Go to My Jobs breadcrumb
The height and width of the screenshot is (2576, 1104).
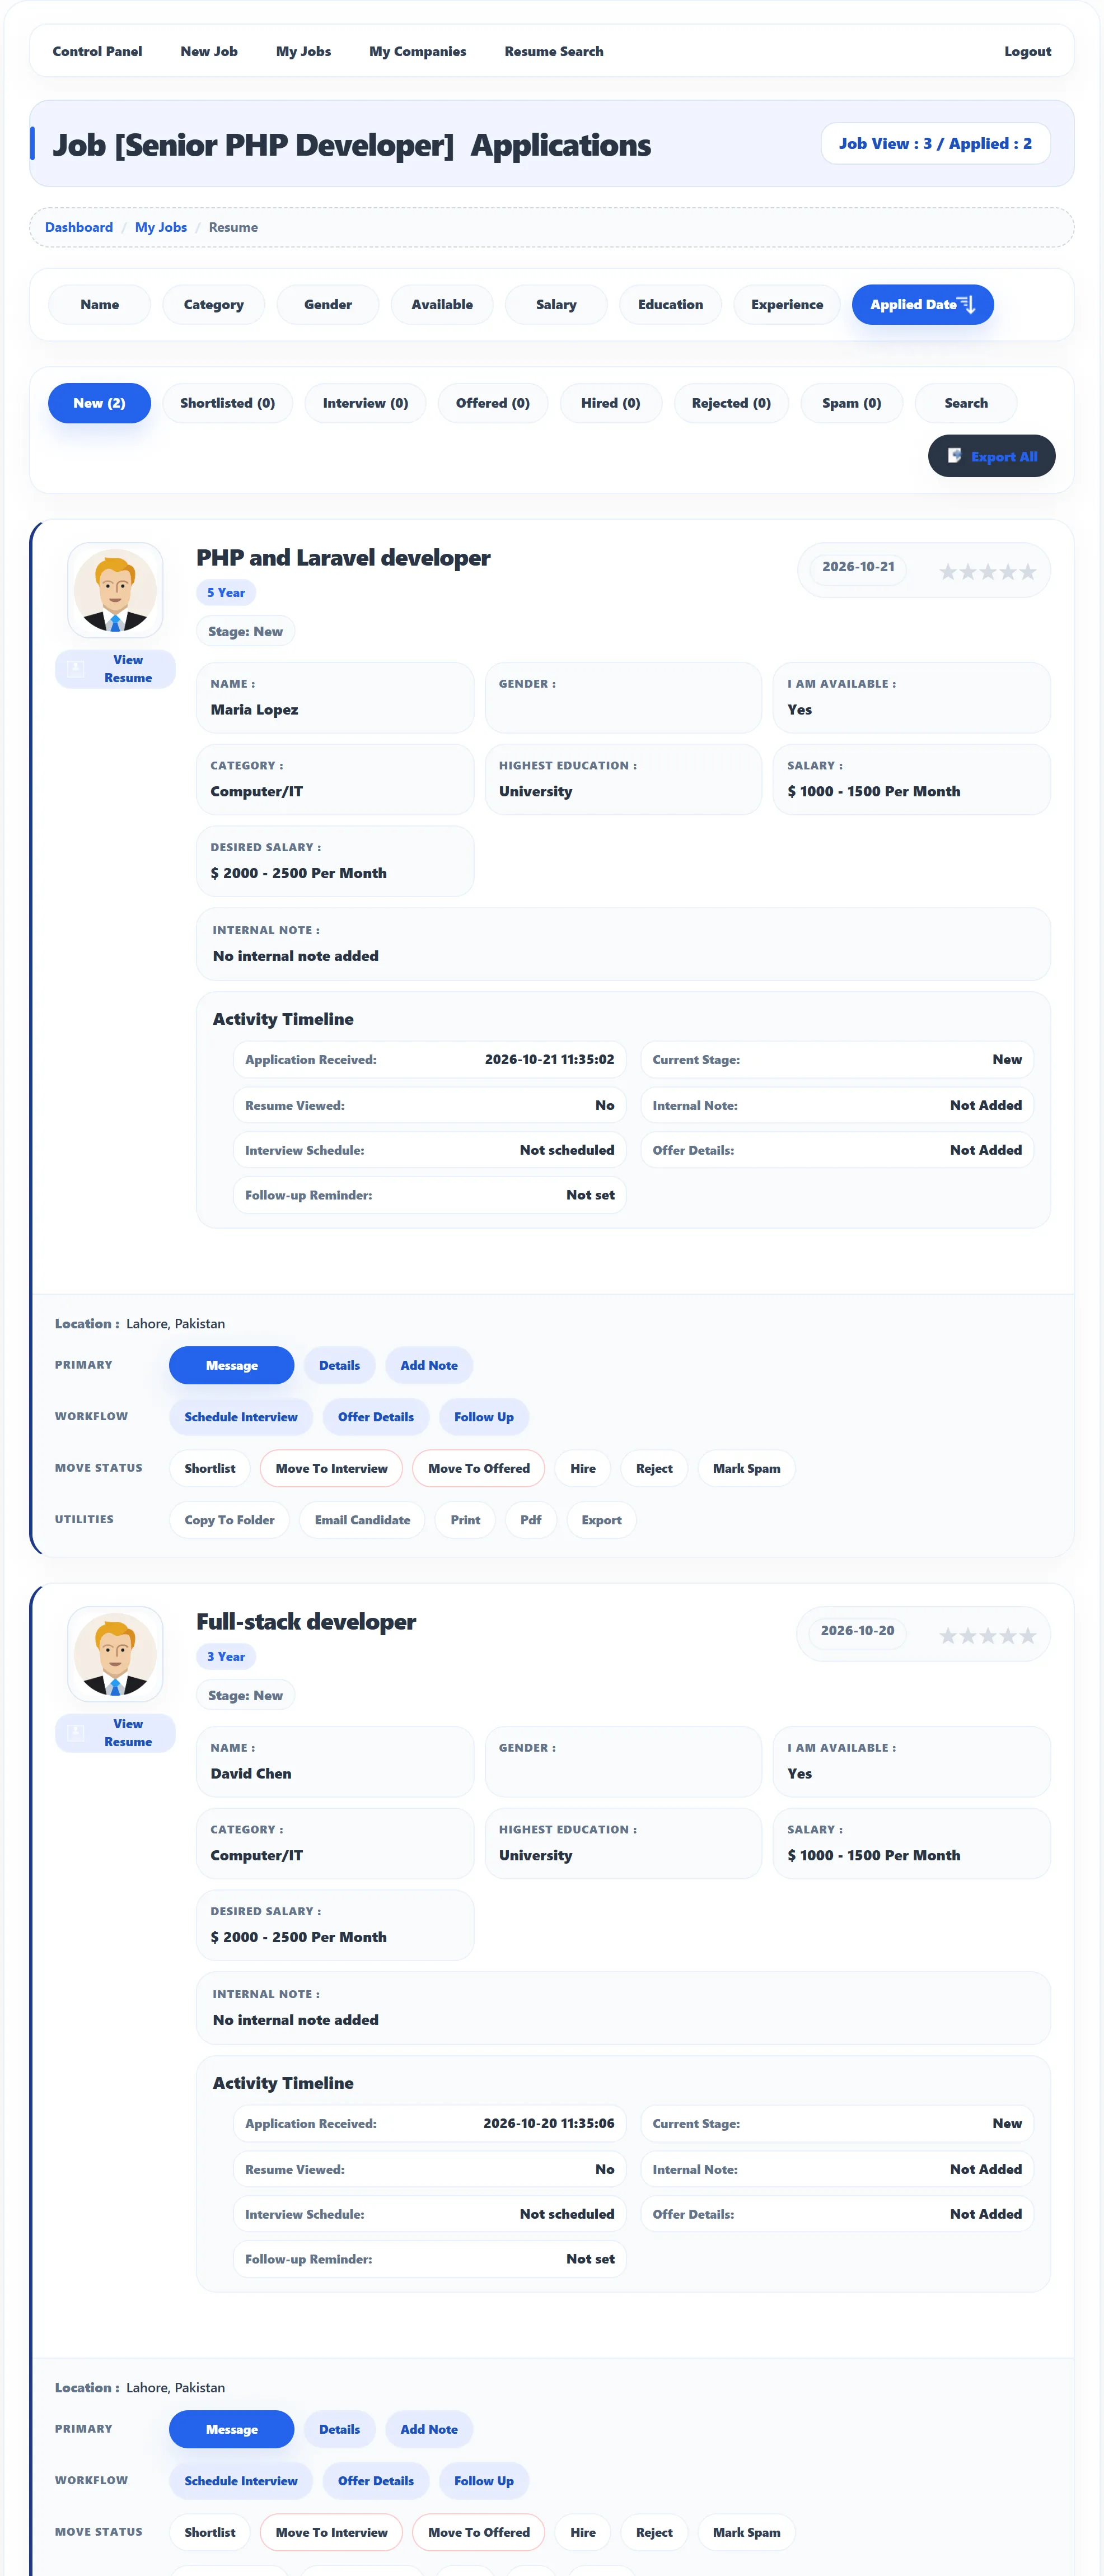point(161,227)
